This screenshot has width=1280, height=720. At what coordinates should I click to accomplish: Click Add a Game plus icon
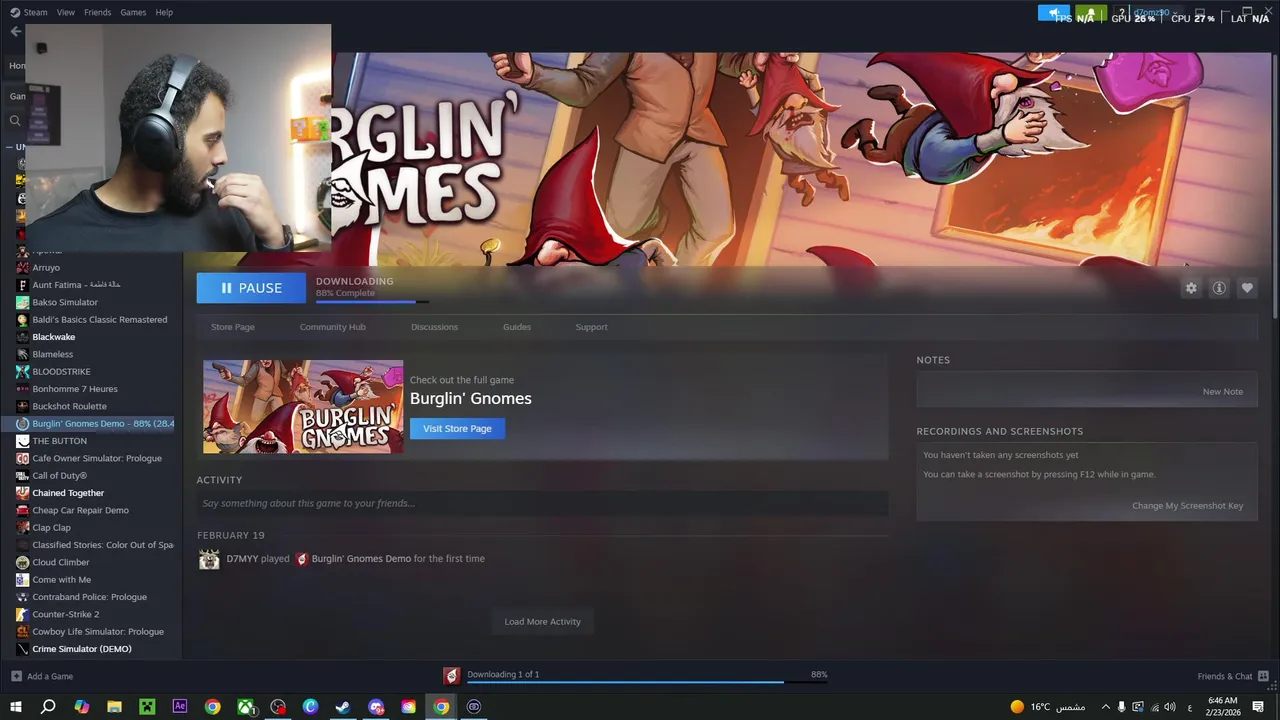click(16, 676)
